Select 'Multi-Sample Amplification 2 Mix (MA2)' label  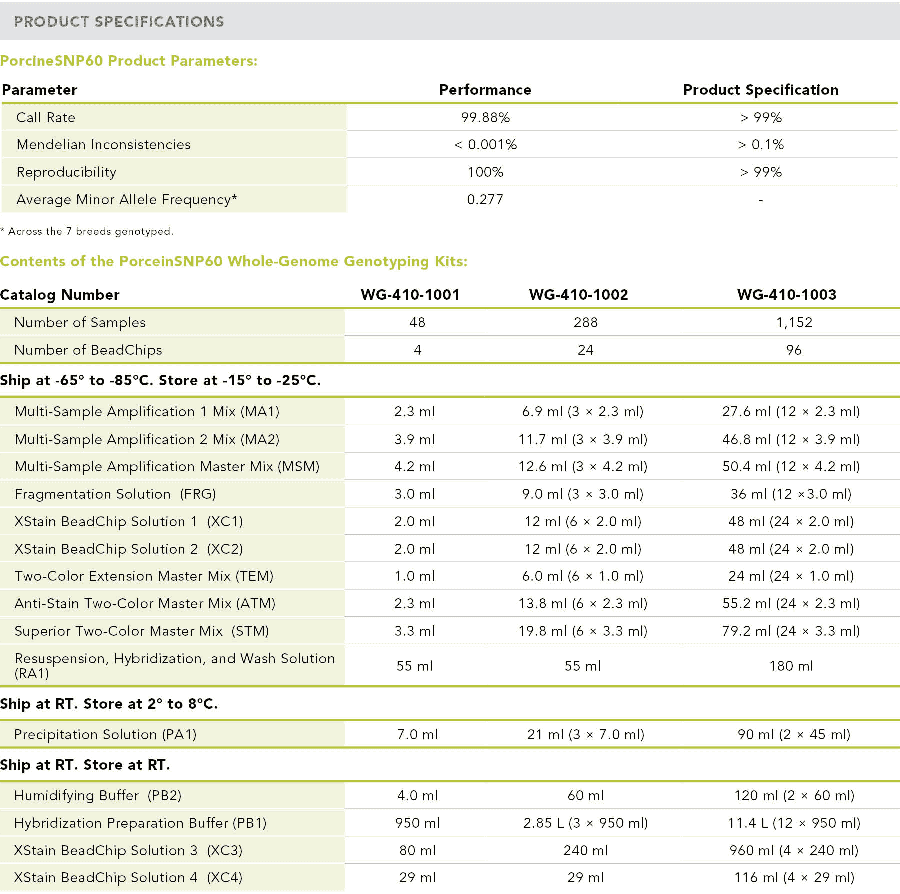pos(147,439)
